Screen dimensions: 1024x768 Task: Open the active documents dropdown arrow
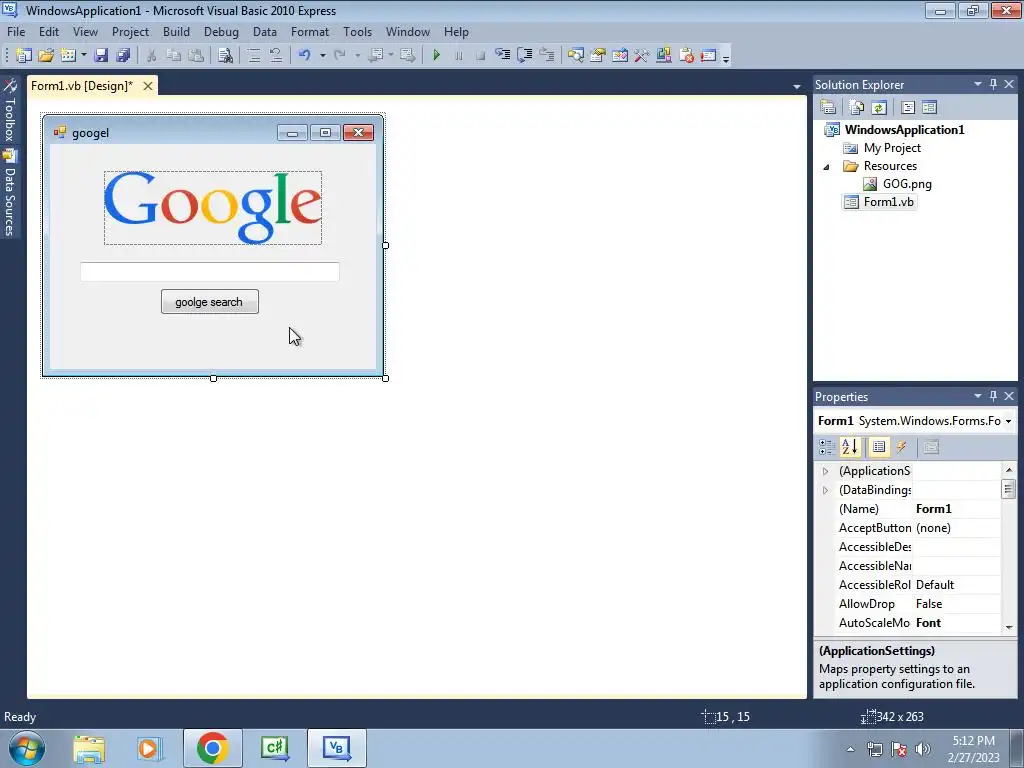pyautogui.click(x=797, y=86)
